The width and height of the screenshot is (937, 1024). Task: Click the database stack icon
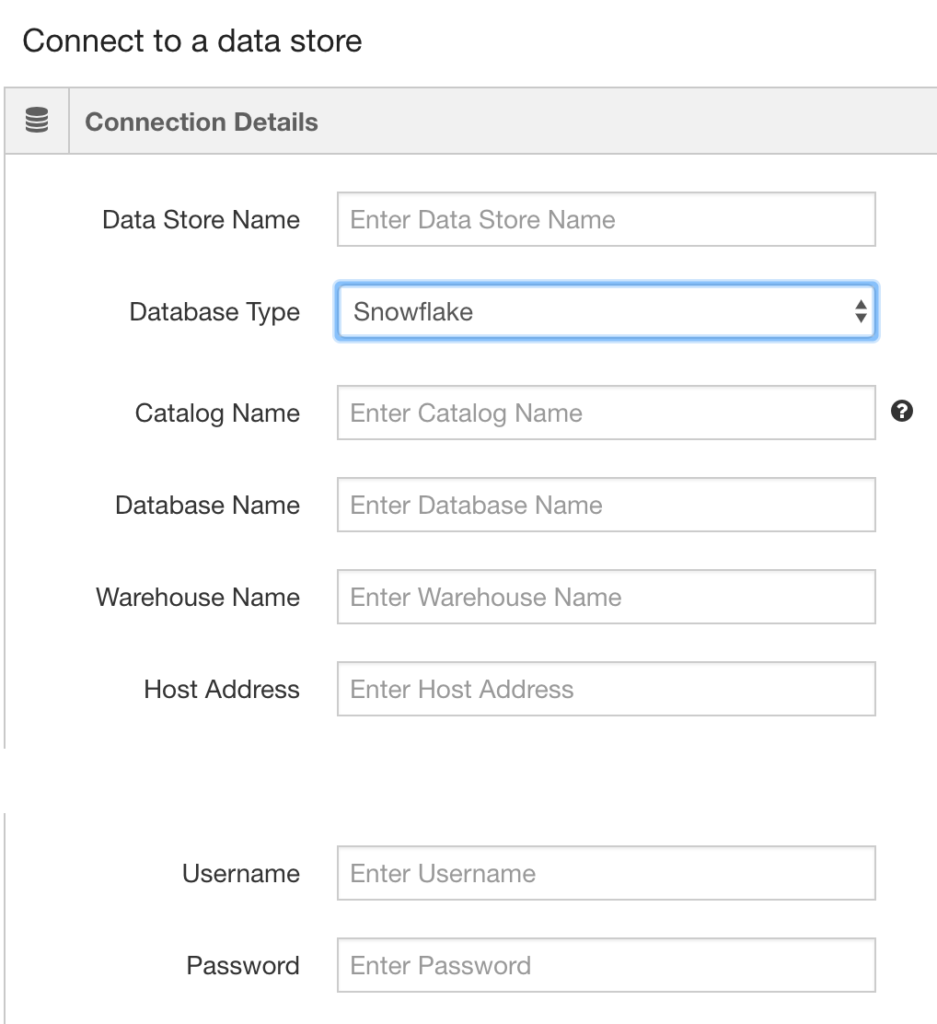click(x=37, y=121)
